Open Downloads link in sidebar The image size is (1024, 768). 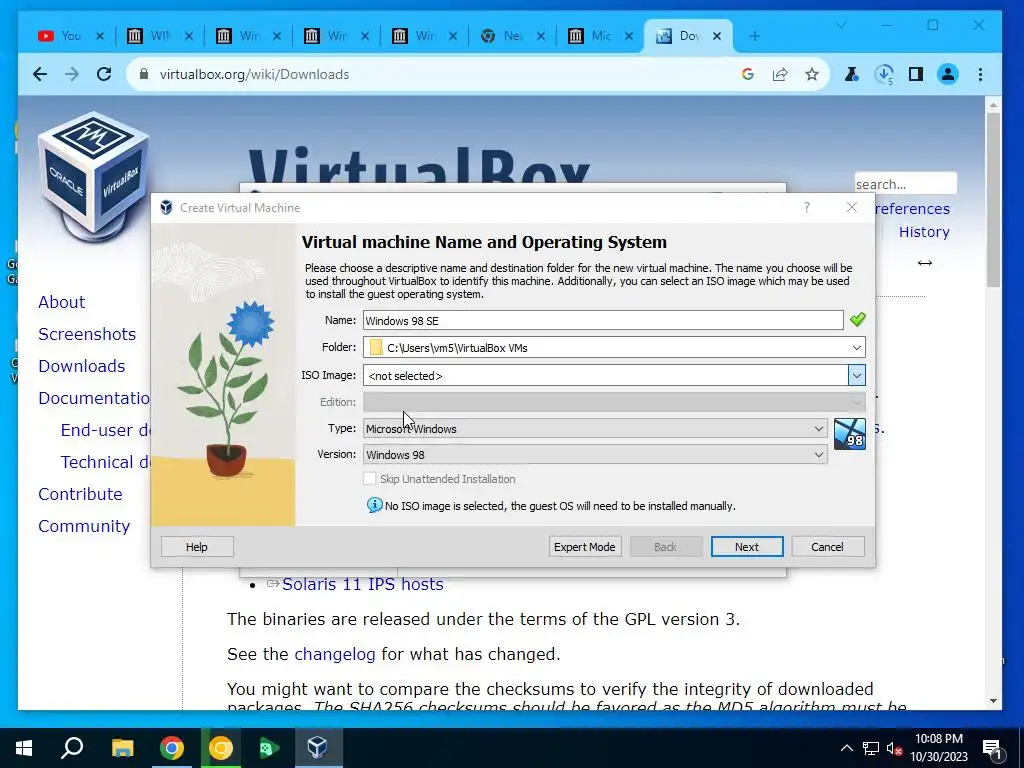pos(82,366)
